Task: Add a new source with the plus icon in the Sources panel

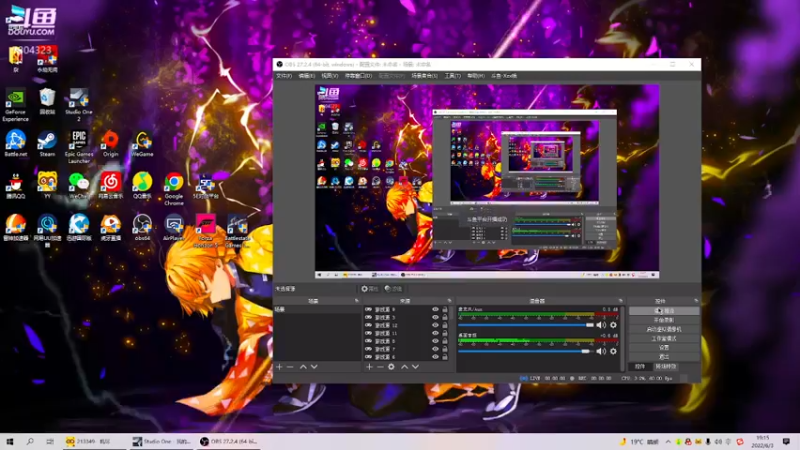Action: click(369, 367)
